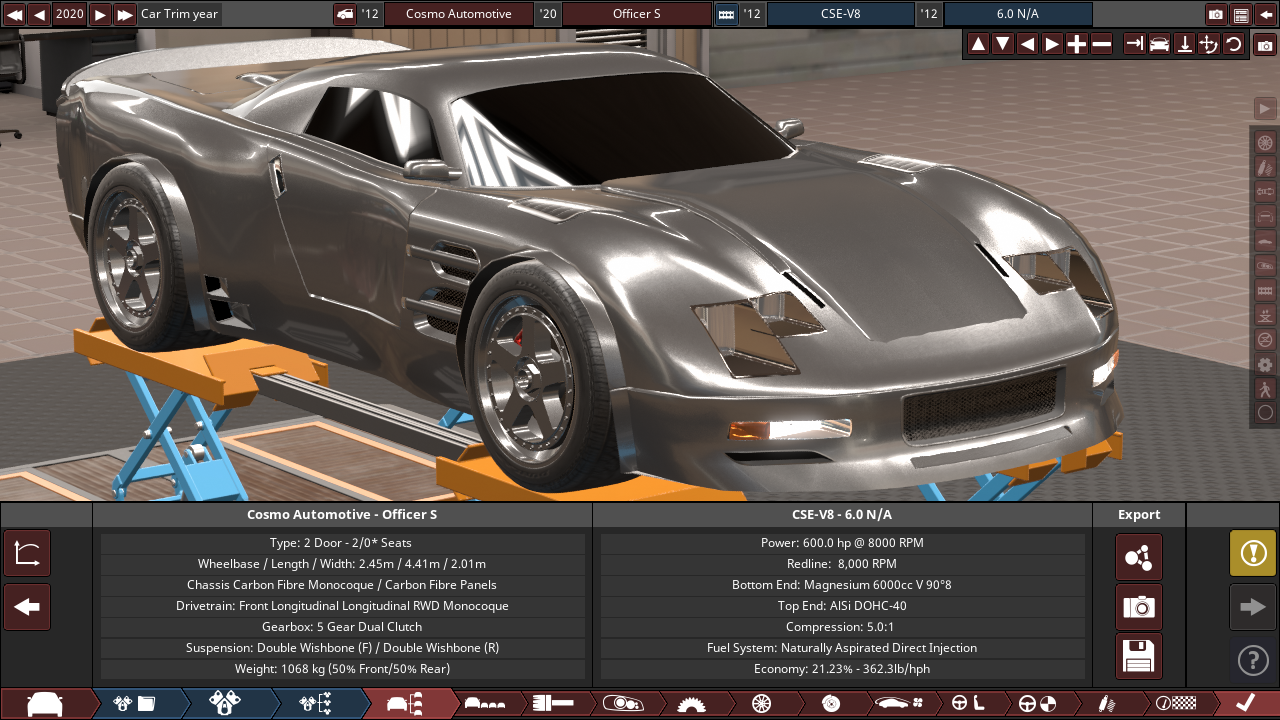This screenshot has width=1280, height=720.
Task: Click the right arrow next button
Action: click(1253, 607)
